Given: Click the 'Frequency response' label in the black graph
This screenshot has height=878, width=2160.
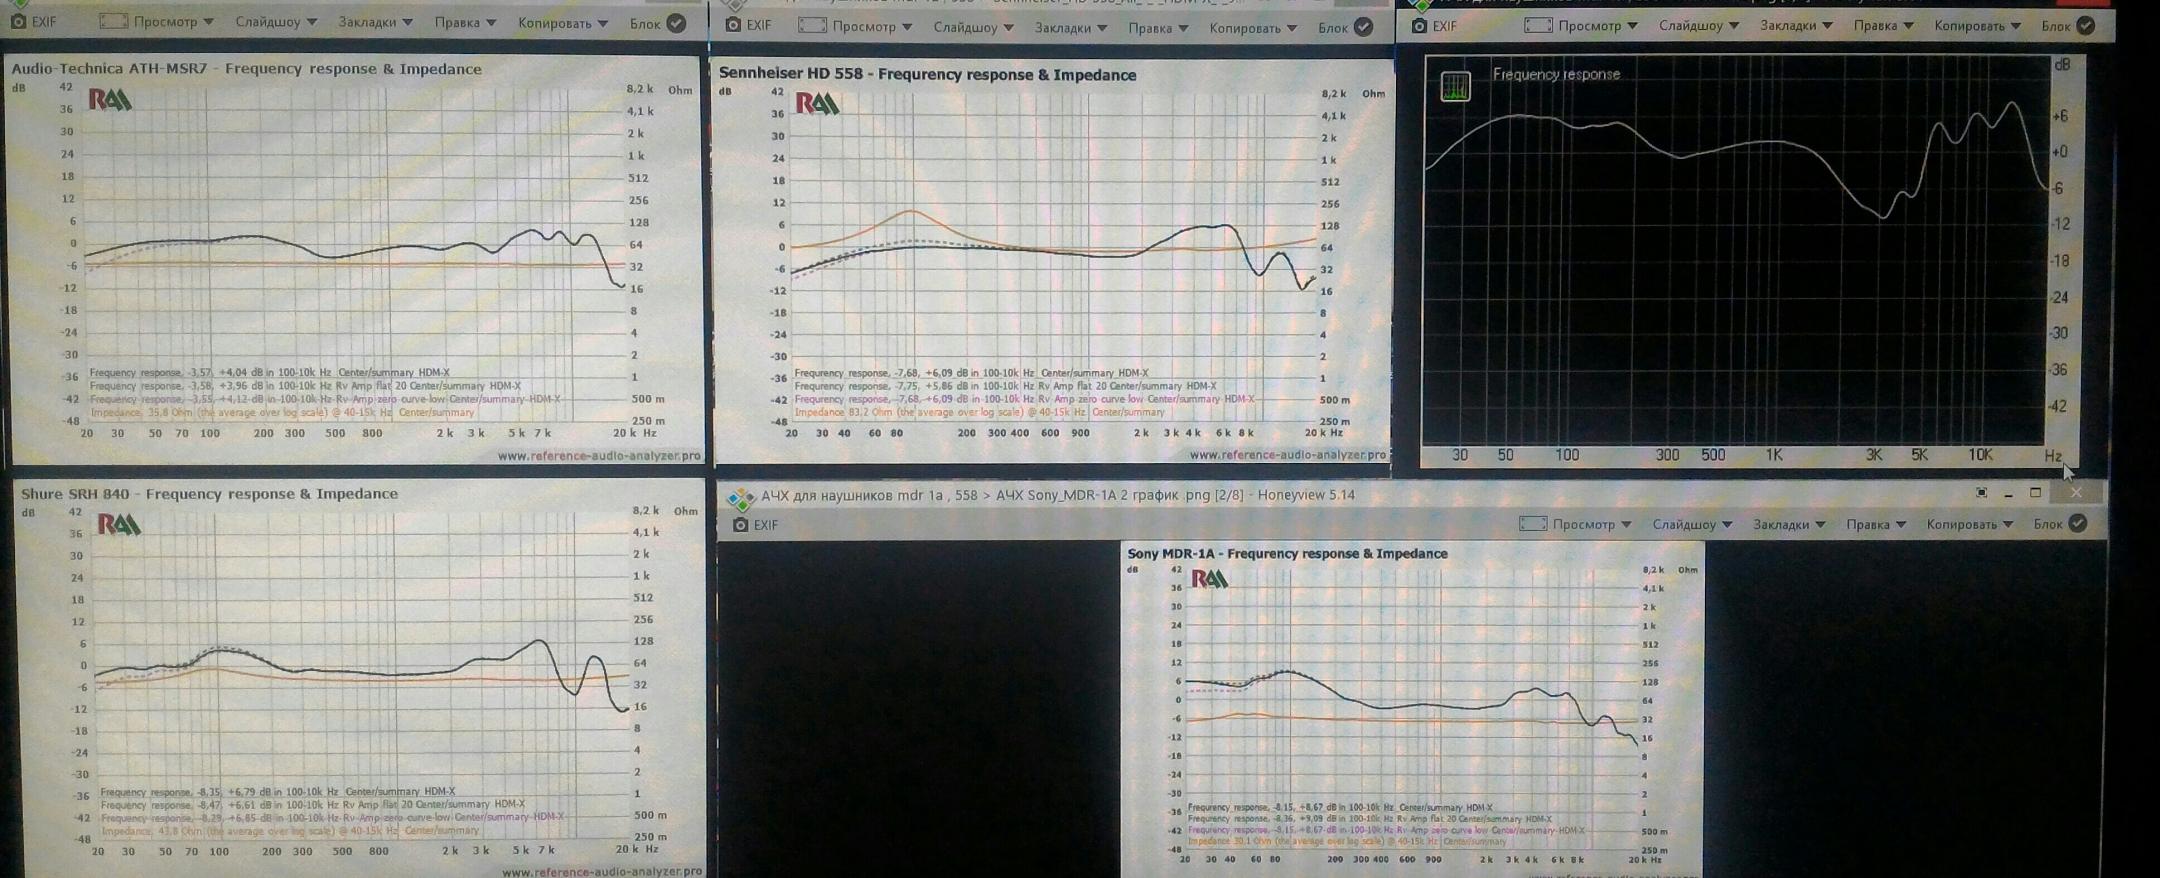Looking at the screenshot, I should point(1556,74).
